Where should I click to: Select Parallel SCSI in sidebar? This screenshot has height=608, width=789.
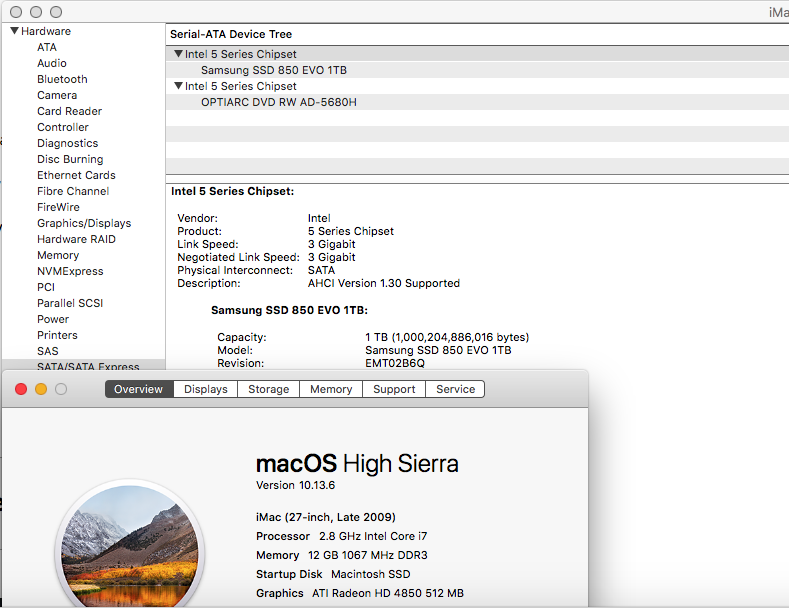tap(70, 303)
